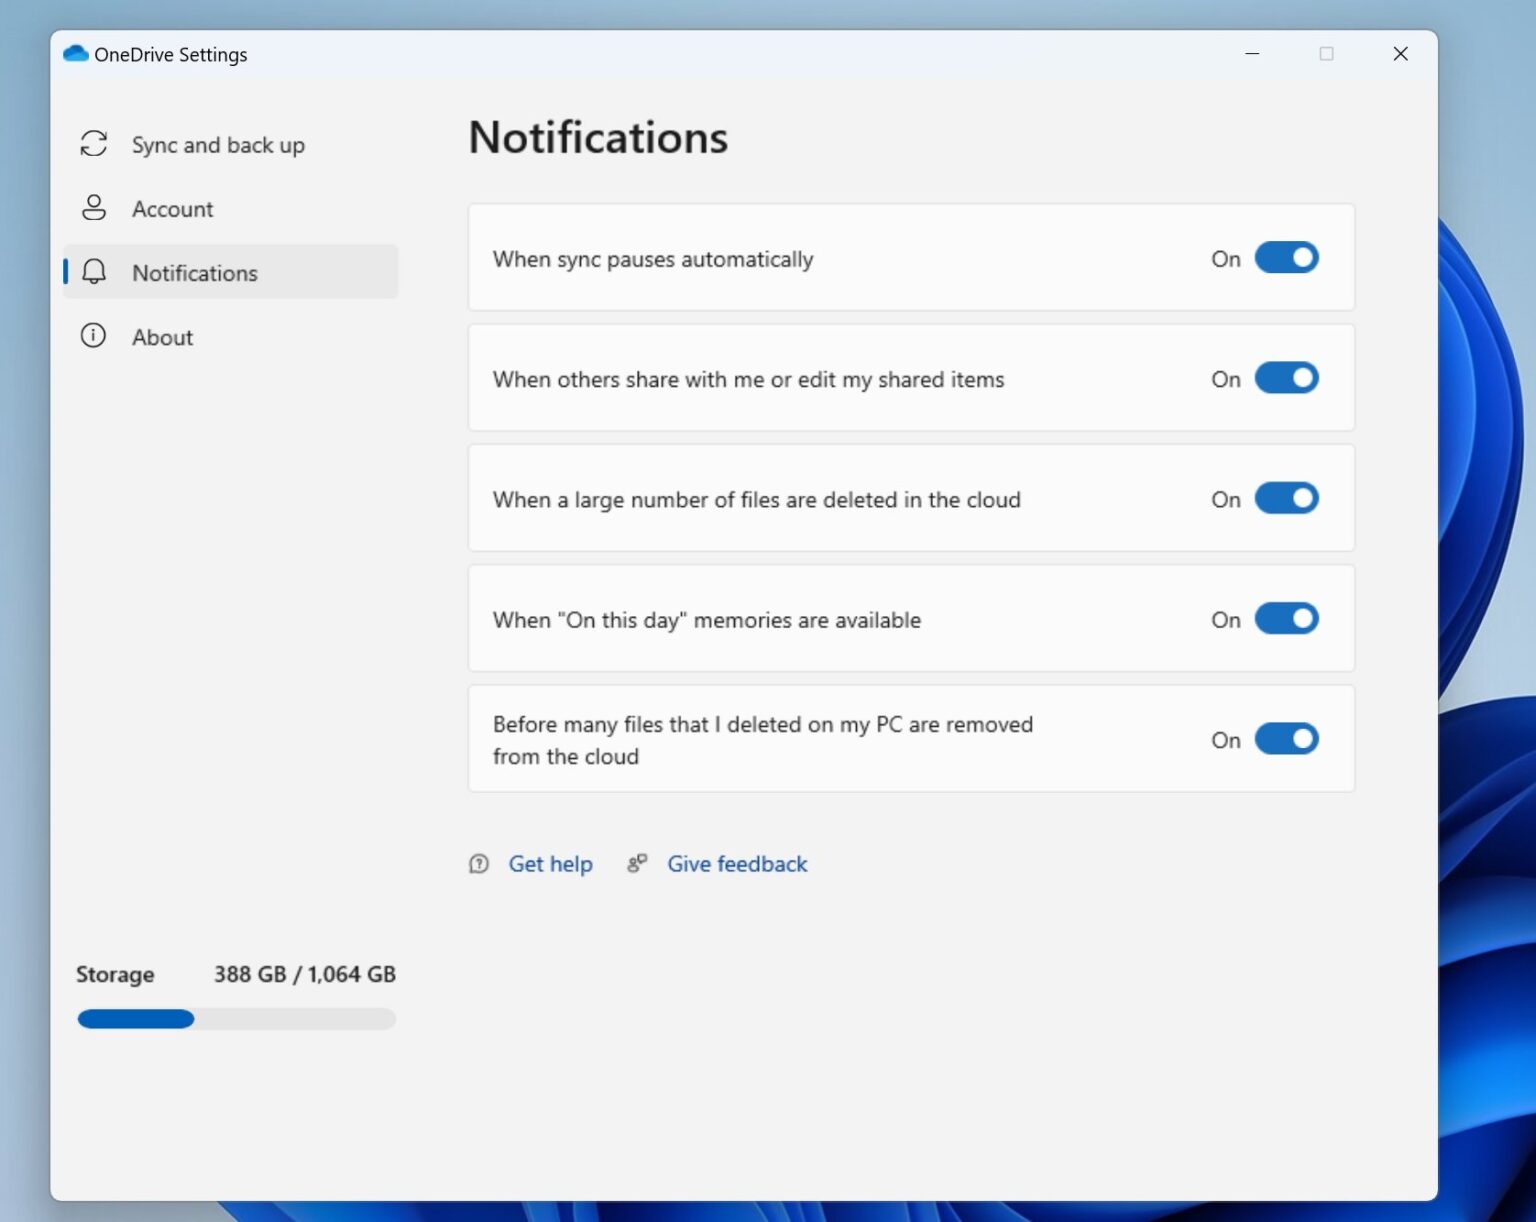Image resolution: width=1536 pixels, height=1222 pixels.
Task: Toggle off large file deletion cloud warnings
Action: pyautogui.click(x=1287, y=498)
